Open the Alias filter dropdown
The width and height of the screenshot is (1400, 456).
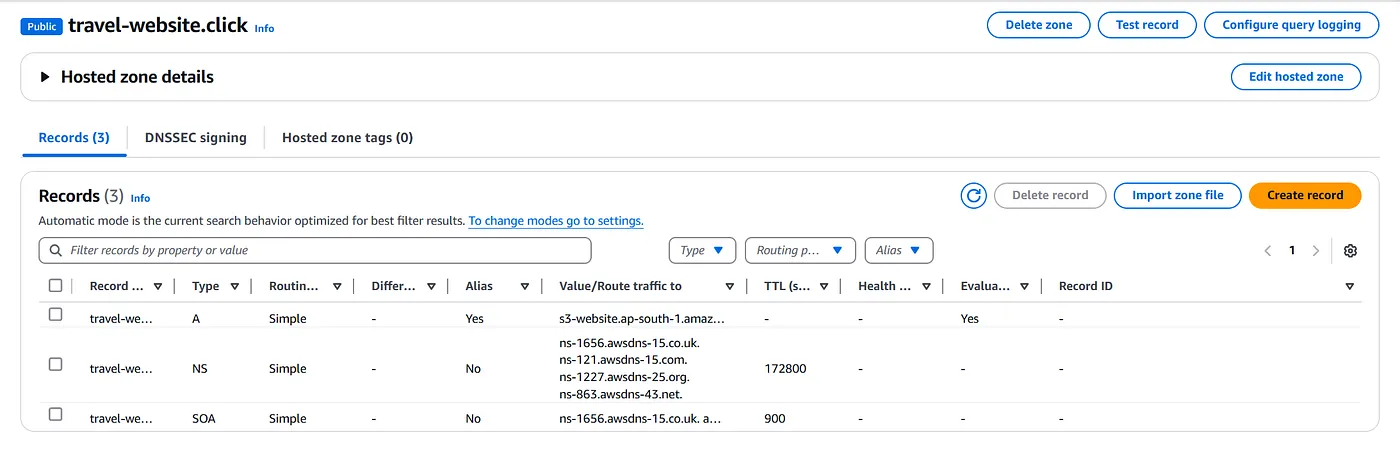coord(899,251)
